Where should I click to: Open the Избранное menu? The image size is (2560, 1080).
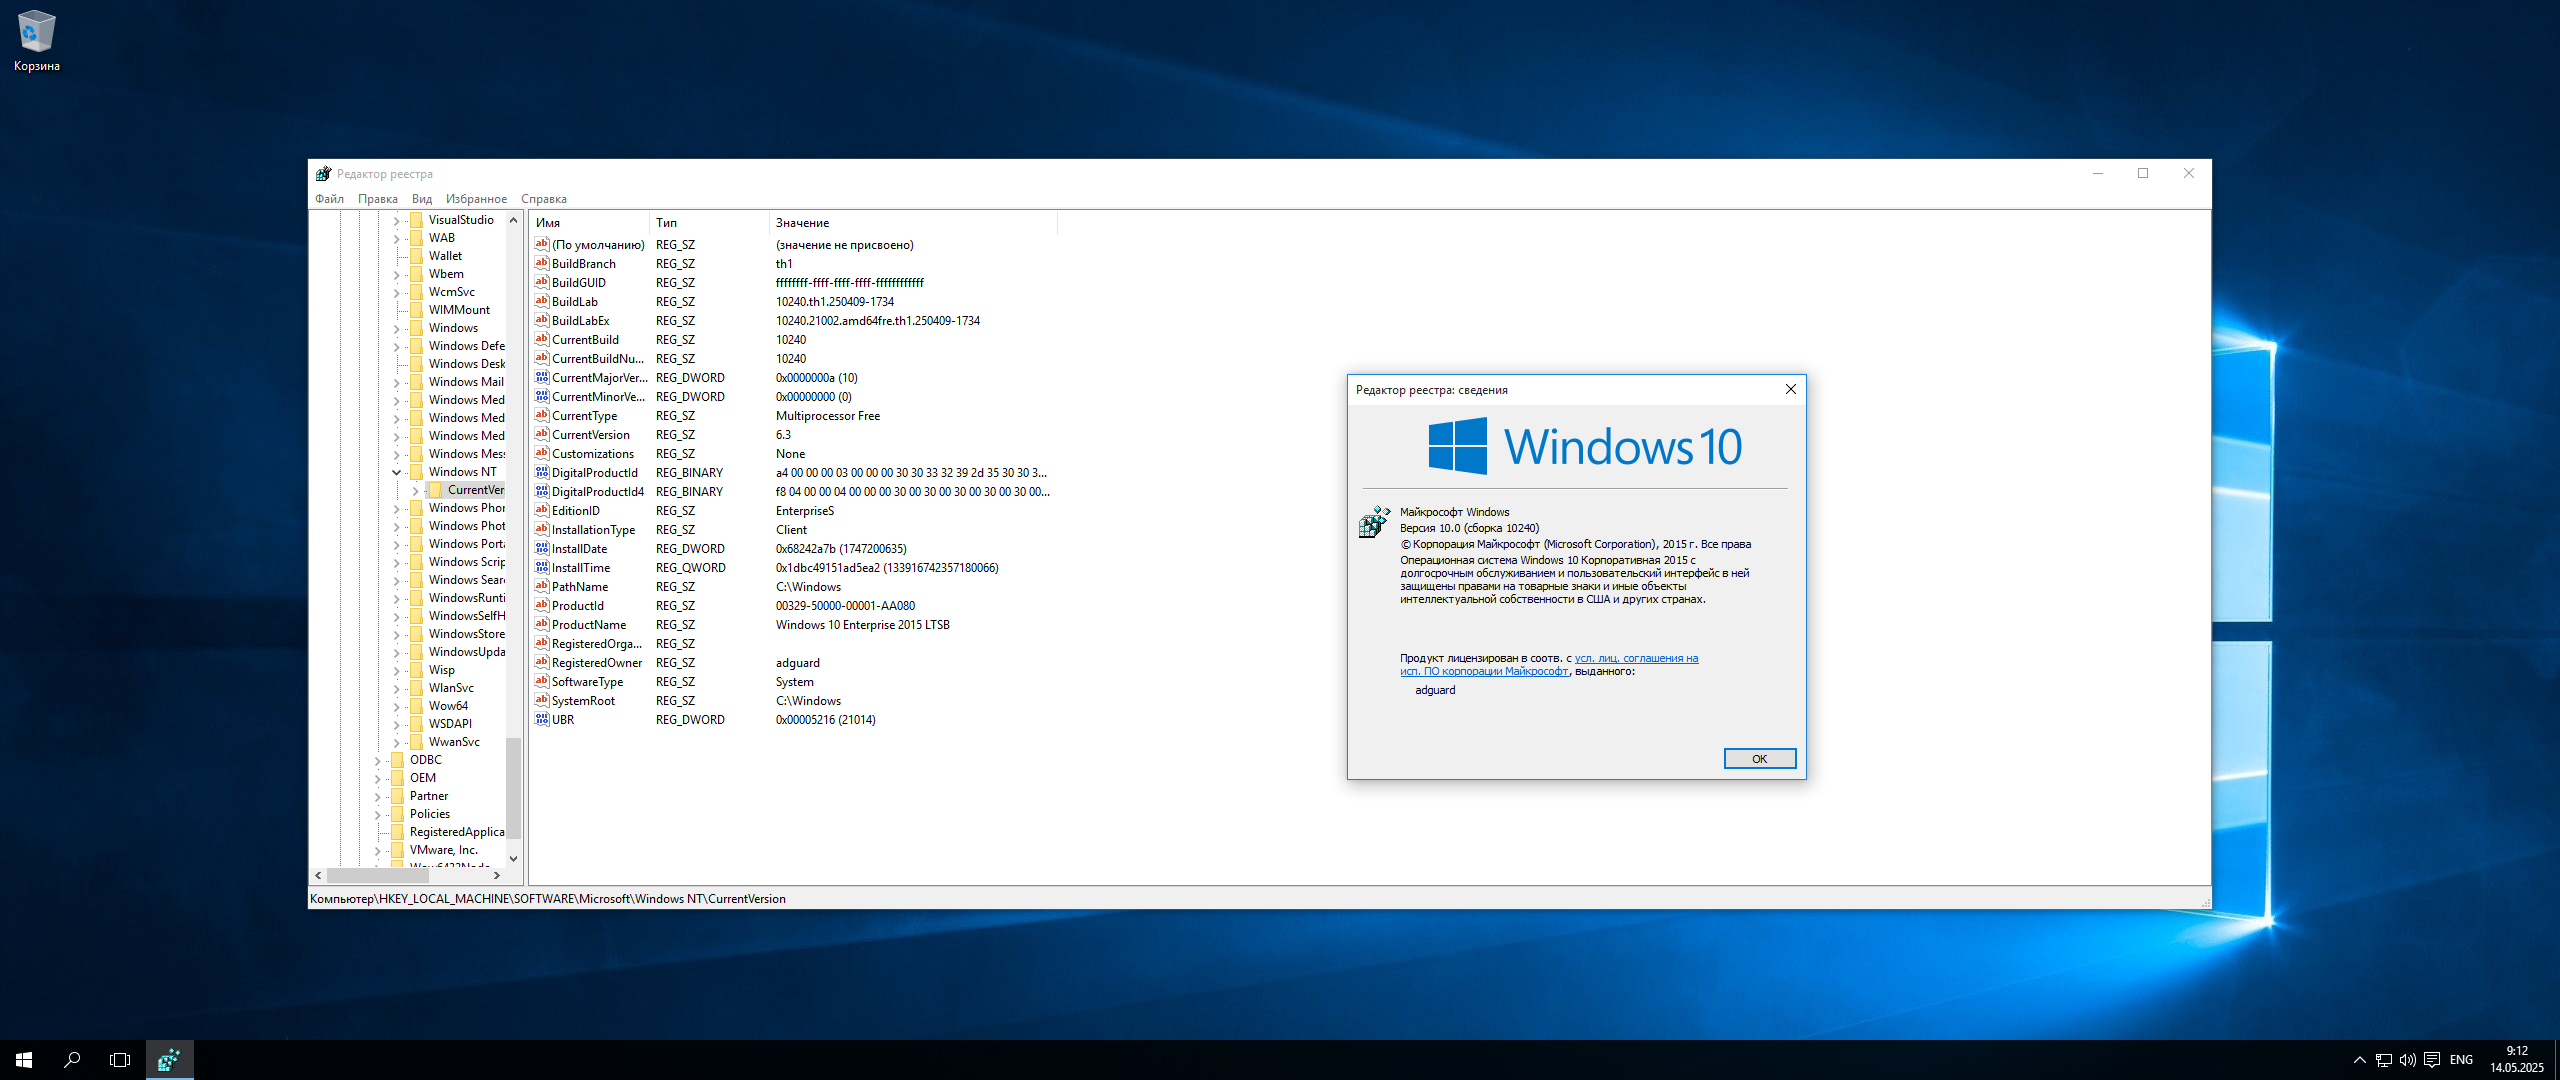tap(476, 198)
